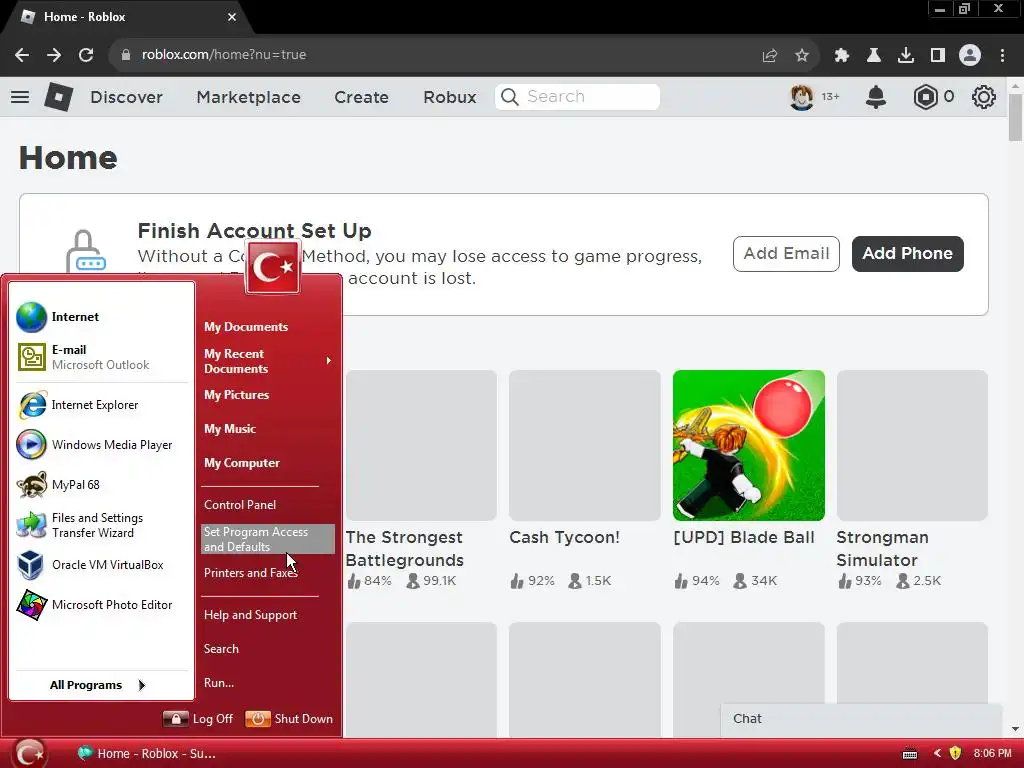Open The Strongest Battlegrounds game
The width and height of the screenshot is (1024, 768).
coord(421,480)
